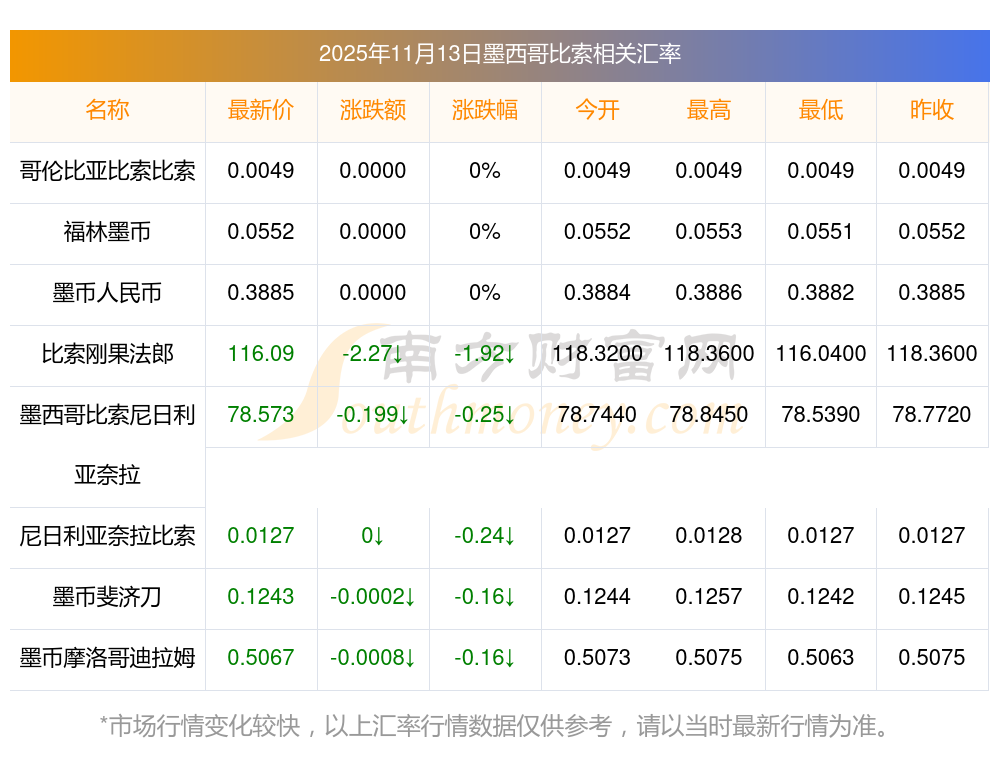The width and height of the screenshot is (1000, 757).
Task: Select the 昨收 column header
Action: (932, 110)
